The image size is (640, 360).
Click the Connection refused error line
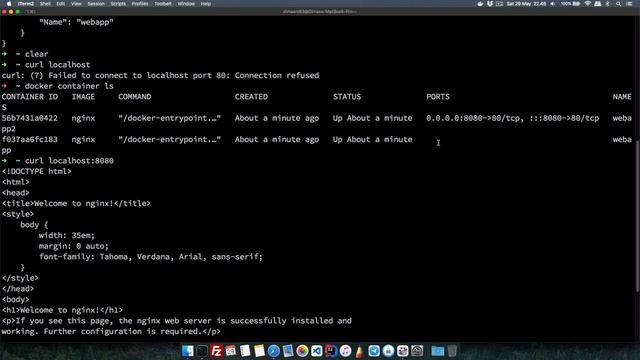[x=160, y=76]
